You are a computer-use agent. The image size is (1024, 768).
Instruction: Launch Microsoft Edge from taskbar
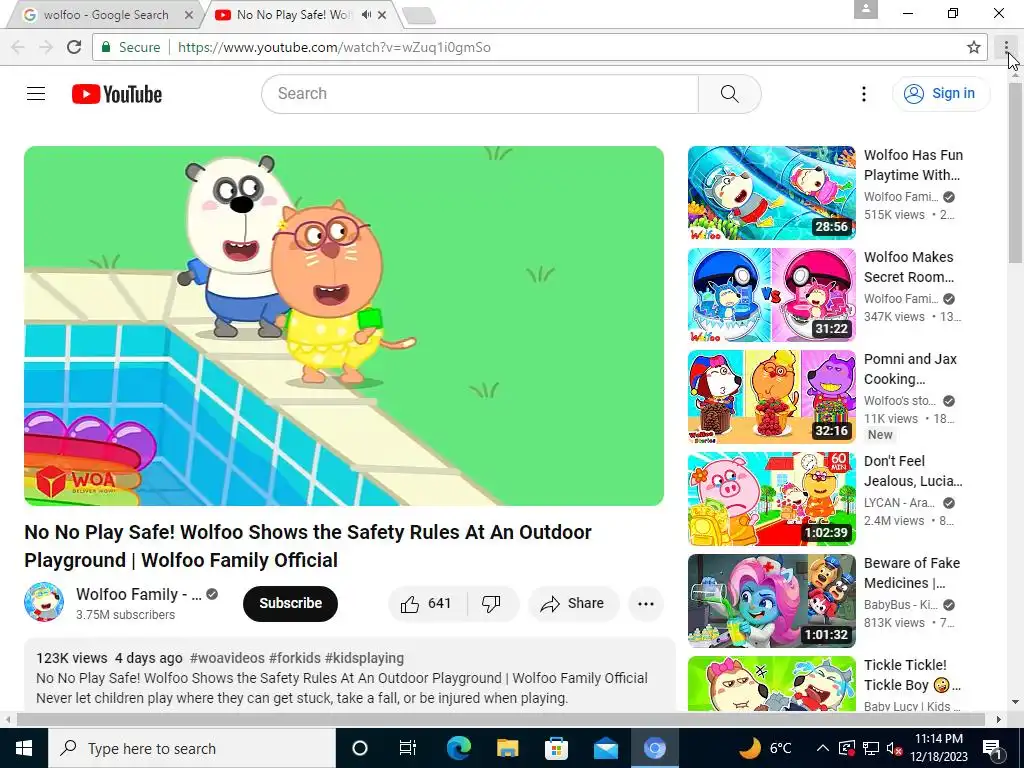[458, 748]
